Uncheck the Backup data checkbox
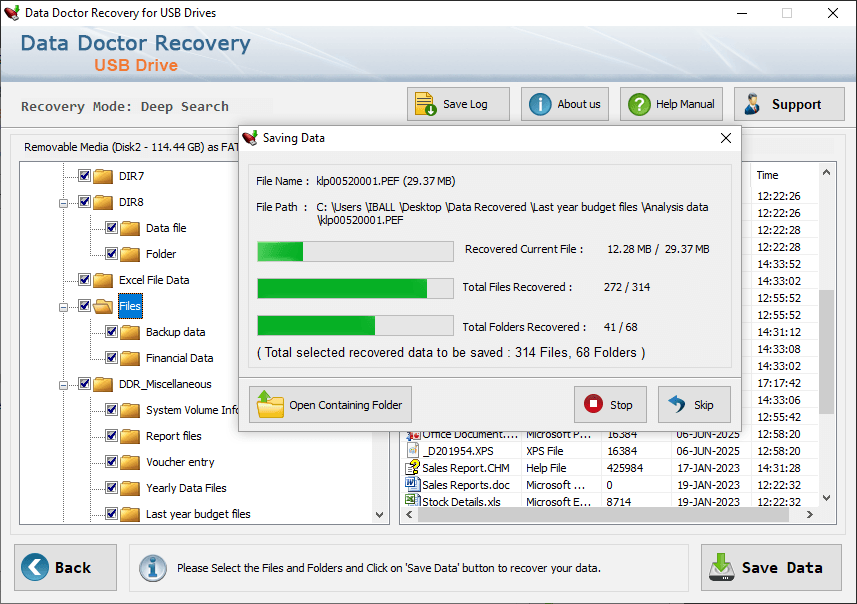857x604 pixels. click(x=111, y=331)
